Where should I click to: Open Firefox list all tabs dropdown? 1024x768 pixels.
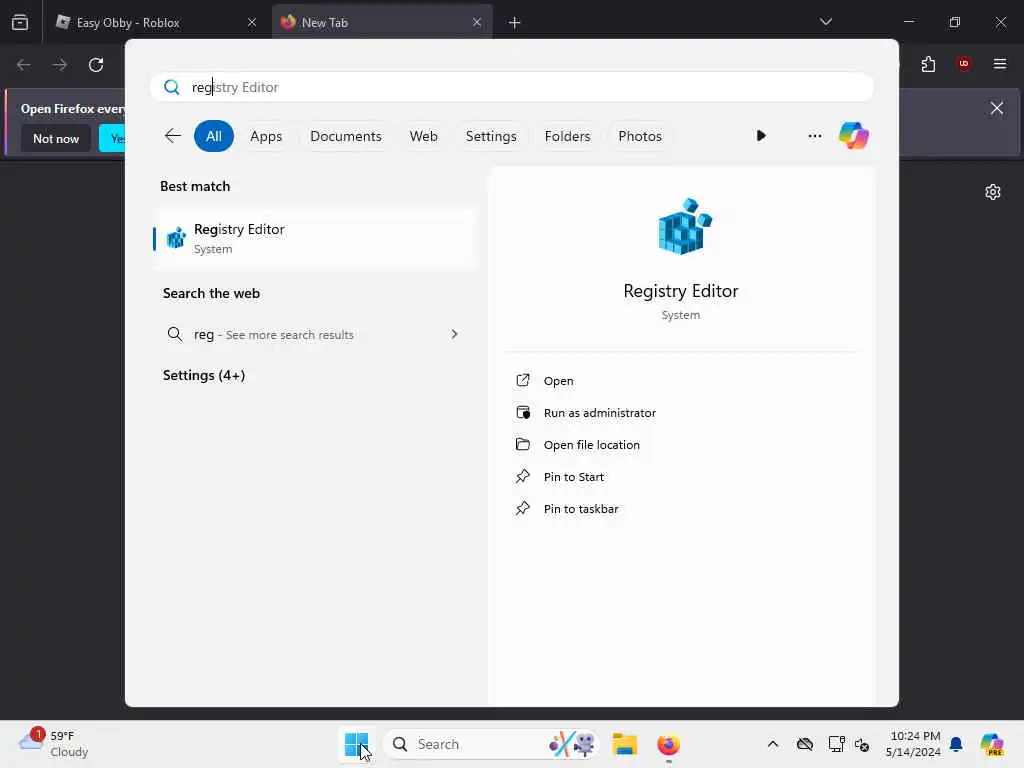(826, 22)
